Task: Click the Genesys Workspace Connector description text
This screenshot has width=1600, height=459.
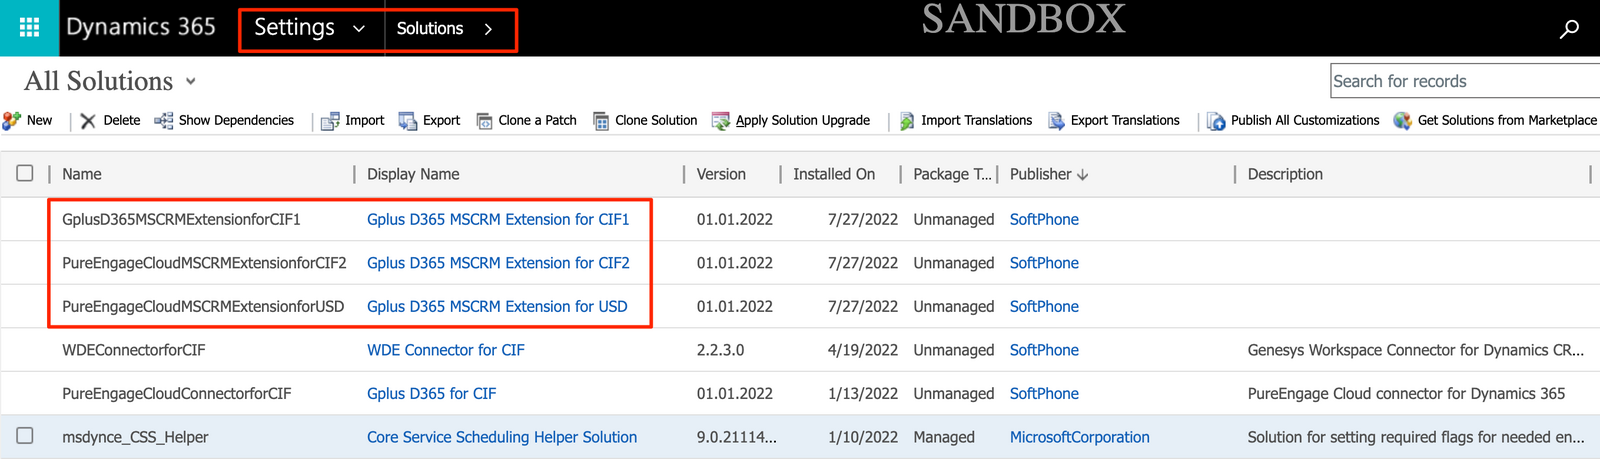Action: [1416, 350]
